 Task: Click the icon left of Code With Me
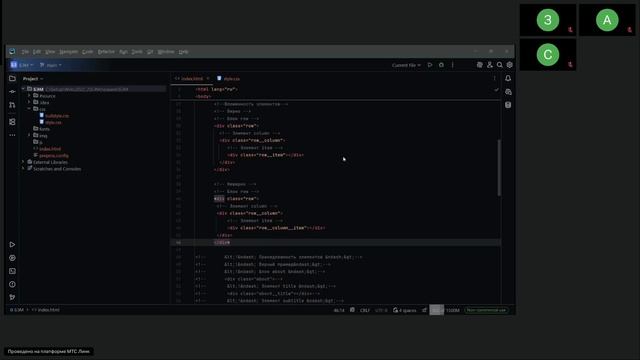coord(480,65)
